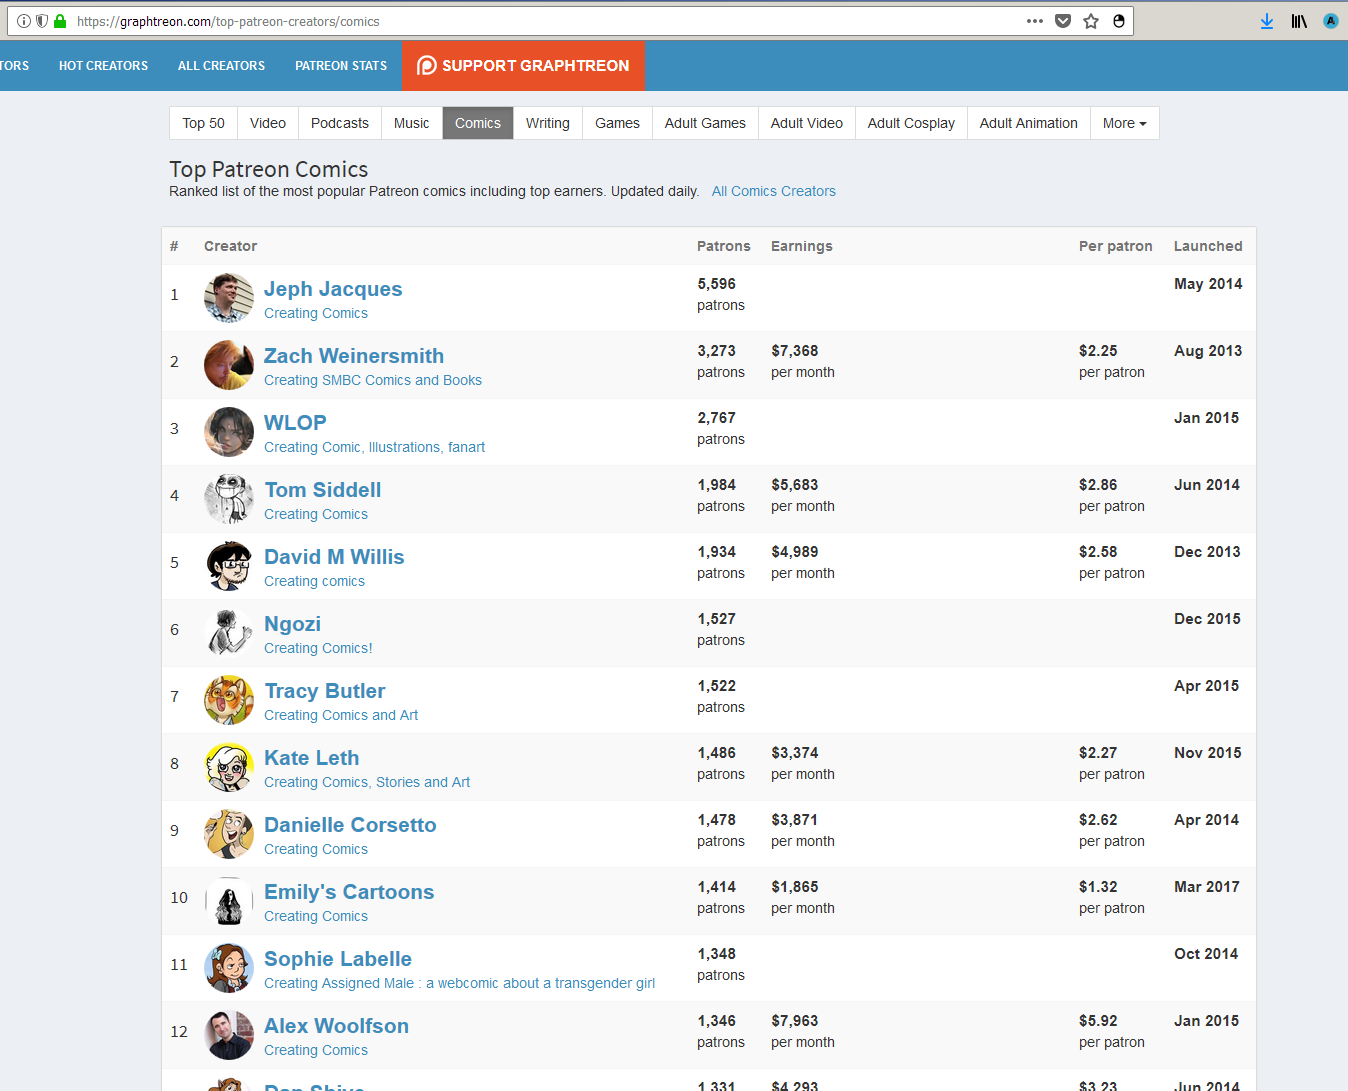Viewport: 1348px width, 1091px height.
Task: Click Tracy Butler avatar image
Action: (x=229, y=700)
